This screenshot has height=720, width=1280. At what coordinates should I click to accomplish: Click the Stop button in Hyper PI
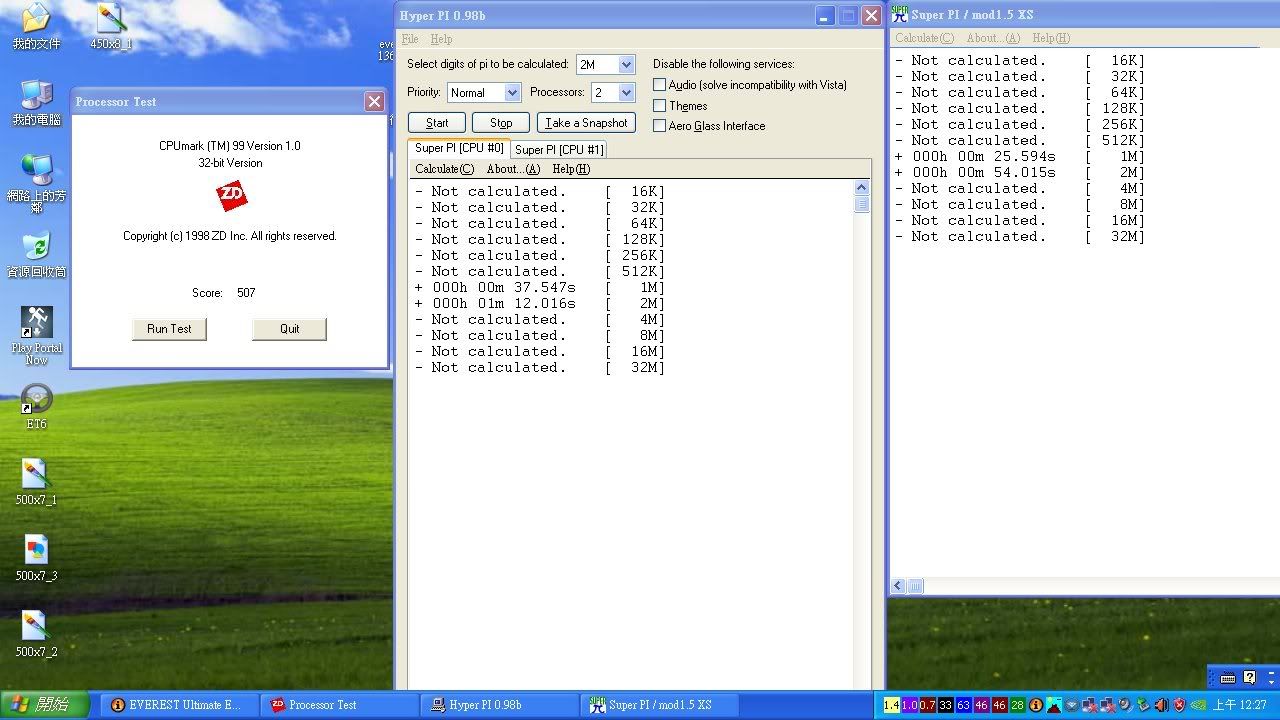point(501,123)
